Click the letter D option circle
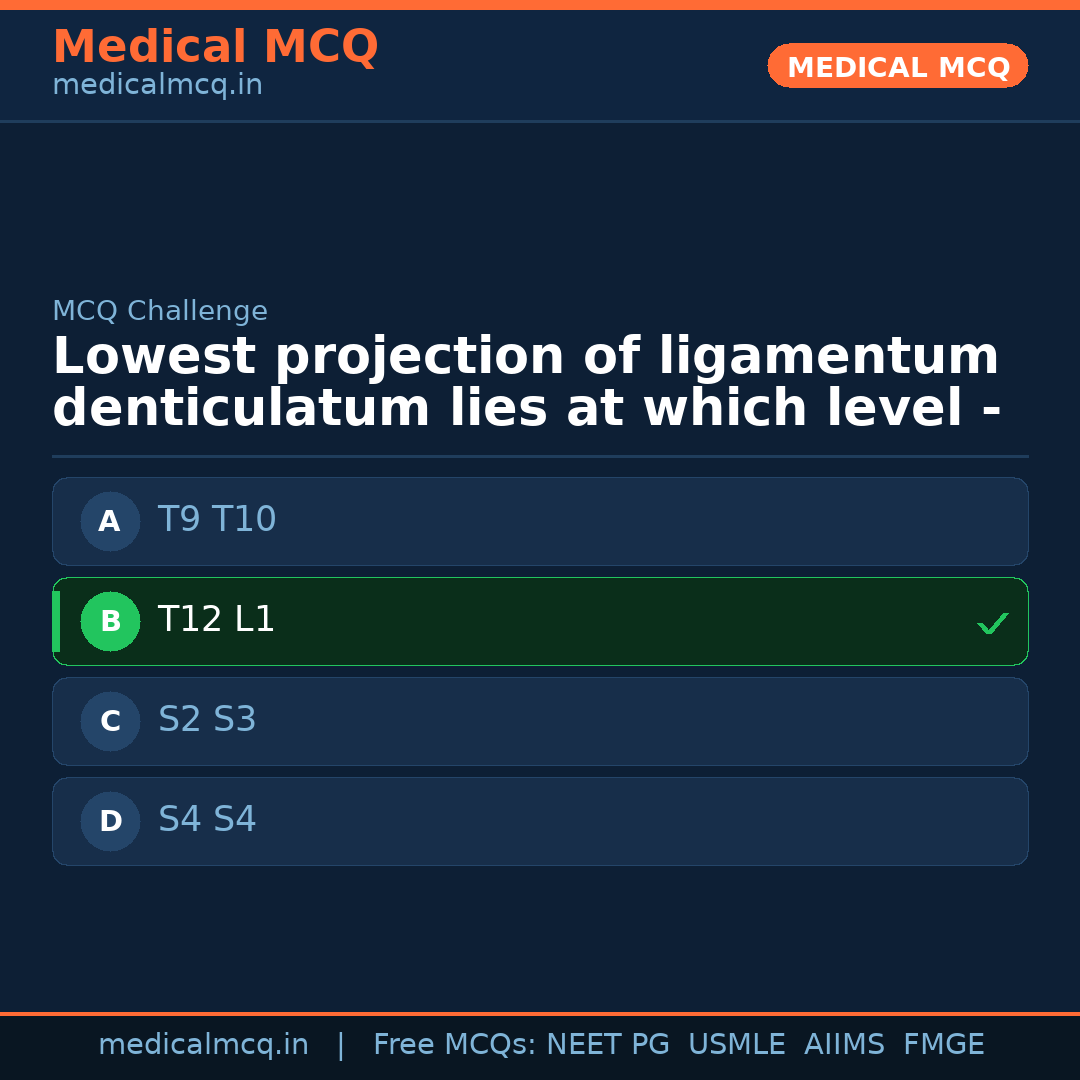 110,821
